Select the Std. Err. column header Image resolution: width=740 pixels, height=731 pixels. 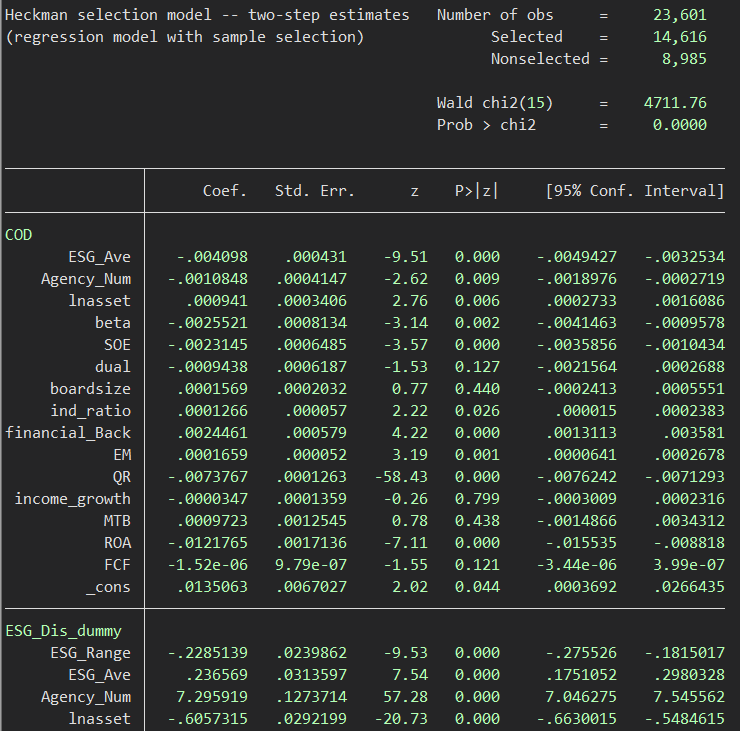click(x=315, y=191)
